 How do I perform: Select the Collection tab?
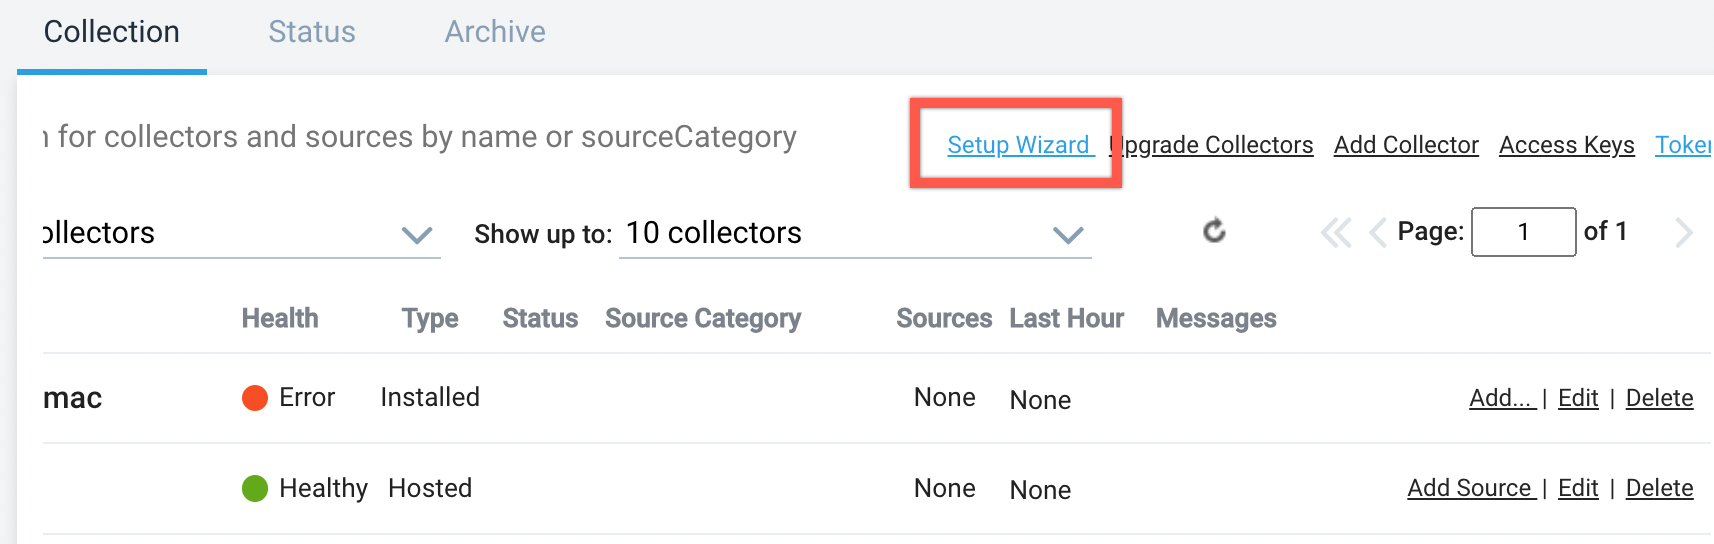pyautogui.click(x=112, y=32)
